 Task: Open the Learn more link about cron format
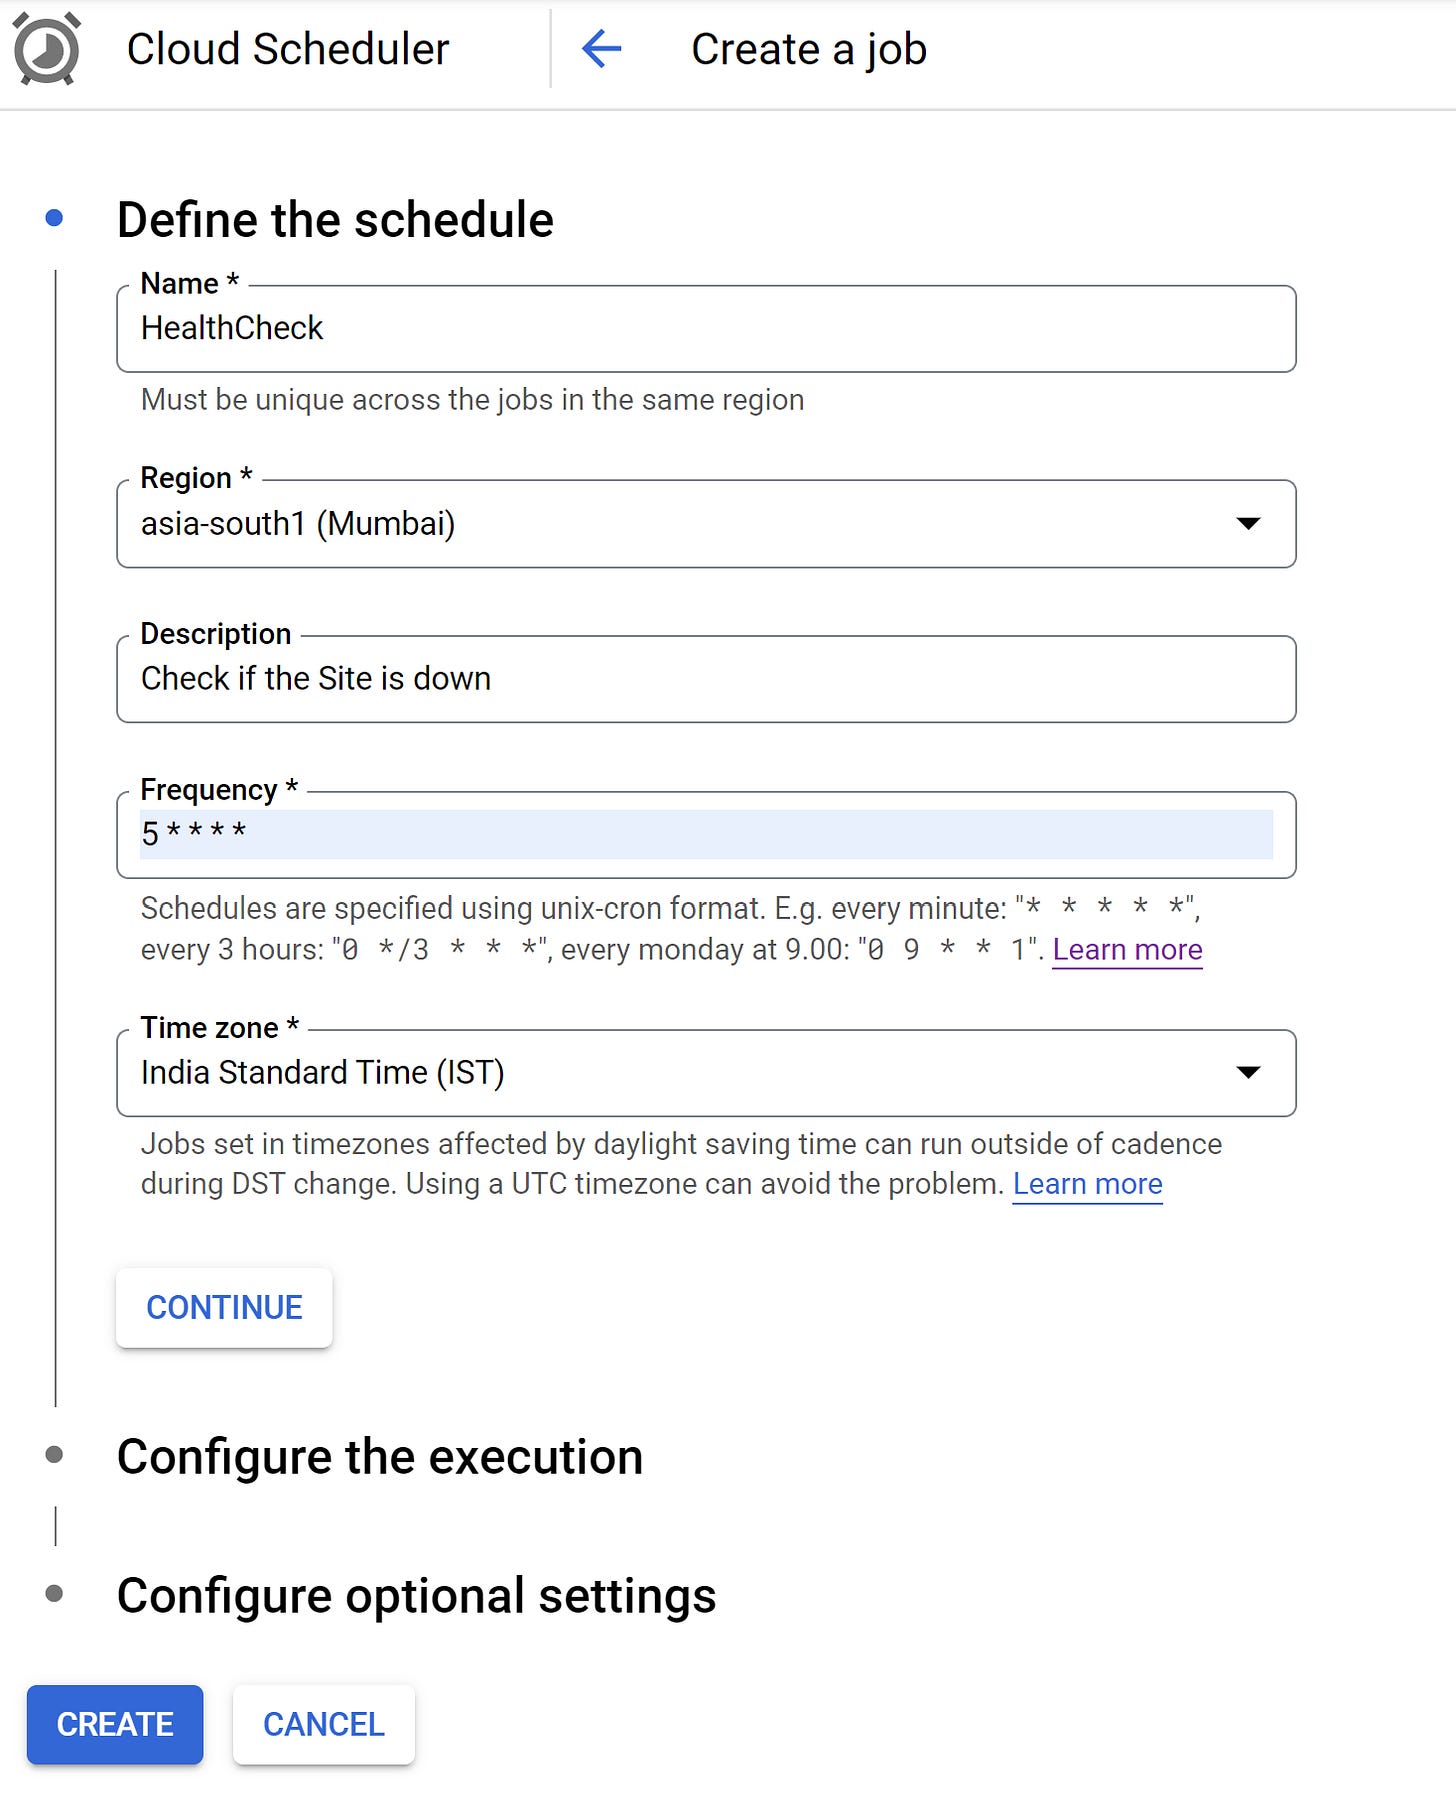[x=1127, y=949]
